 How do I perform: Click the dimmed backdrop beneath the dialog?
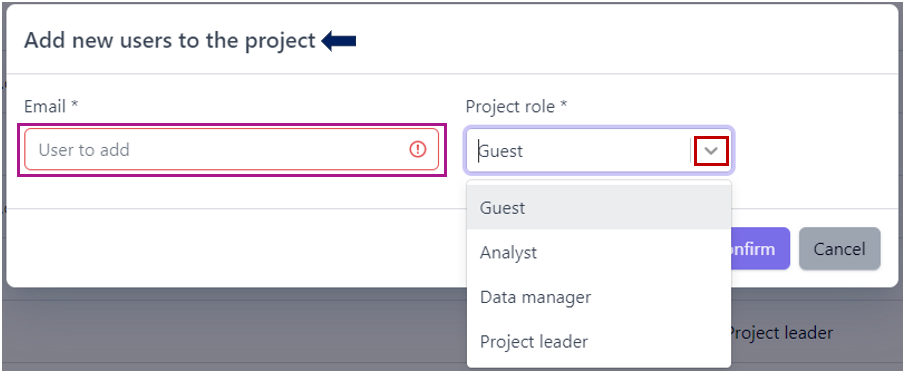230,331
